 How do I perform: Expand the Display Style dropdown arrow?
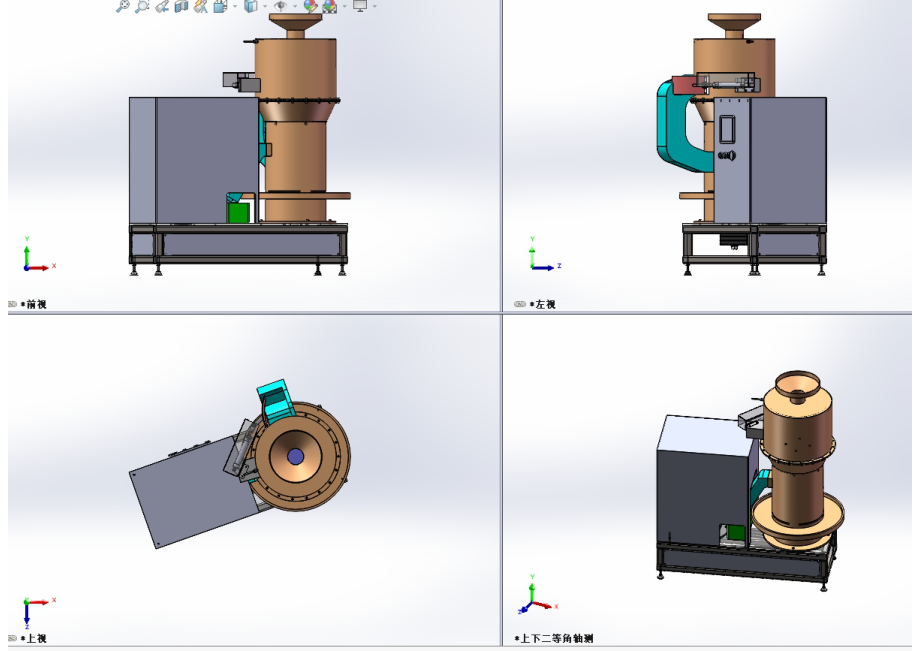(x=265, y=6)
